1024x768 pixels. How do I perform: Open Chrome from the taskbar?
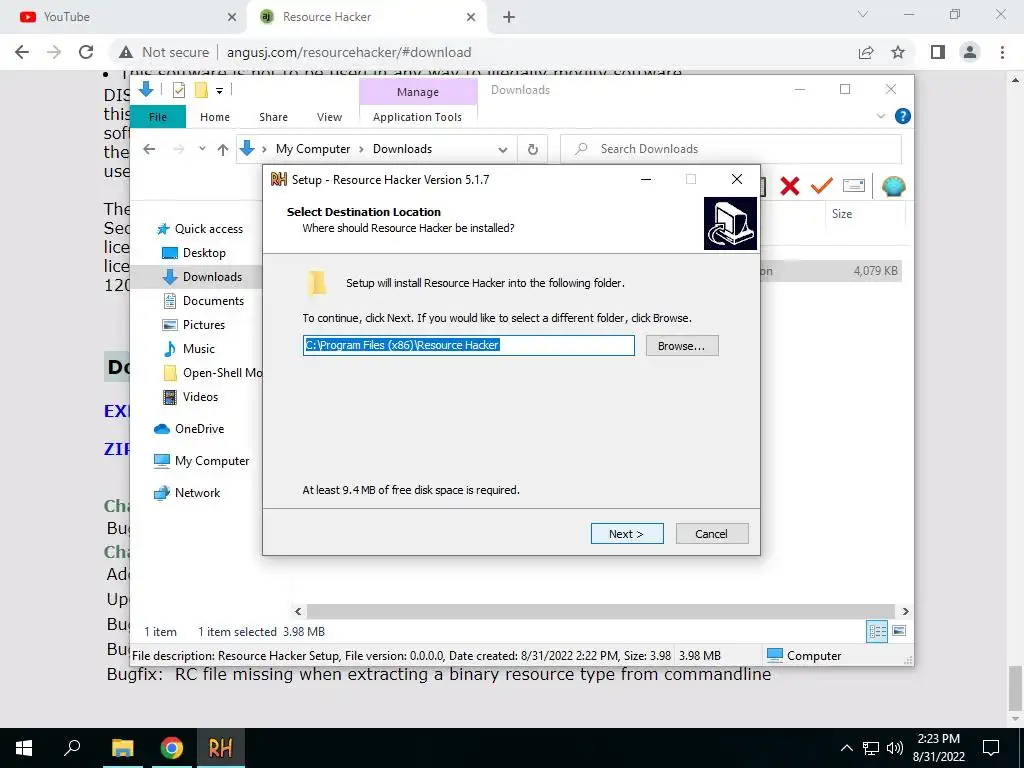(x=172, y=748)
